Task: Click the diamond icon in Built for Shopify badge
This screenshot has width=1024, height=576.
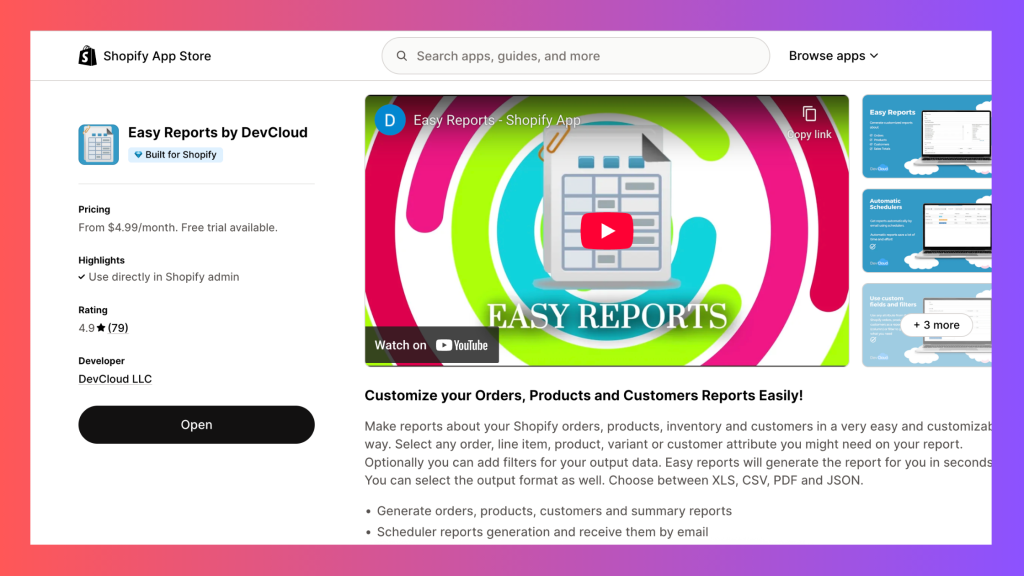Action: tap(137, 155)
